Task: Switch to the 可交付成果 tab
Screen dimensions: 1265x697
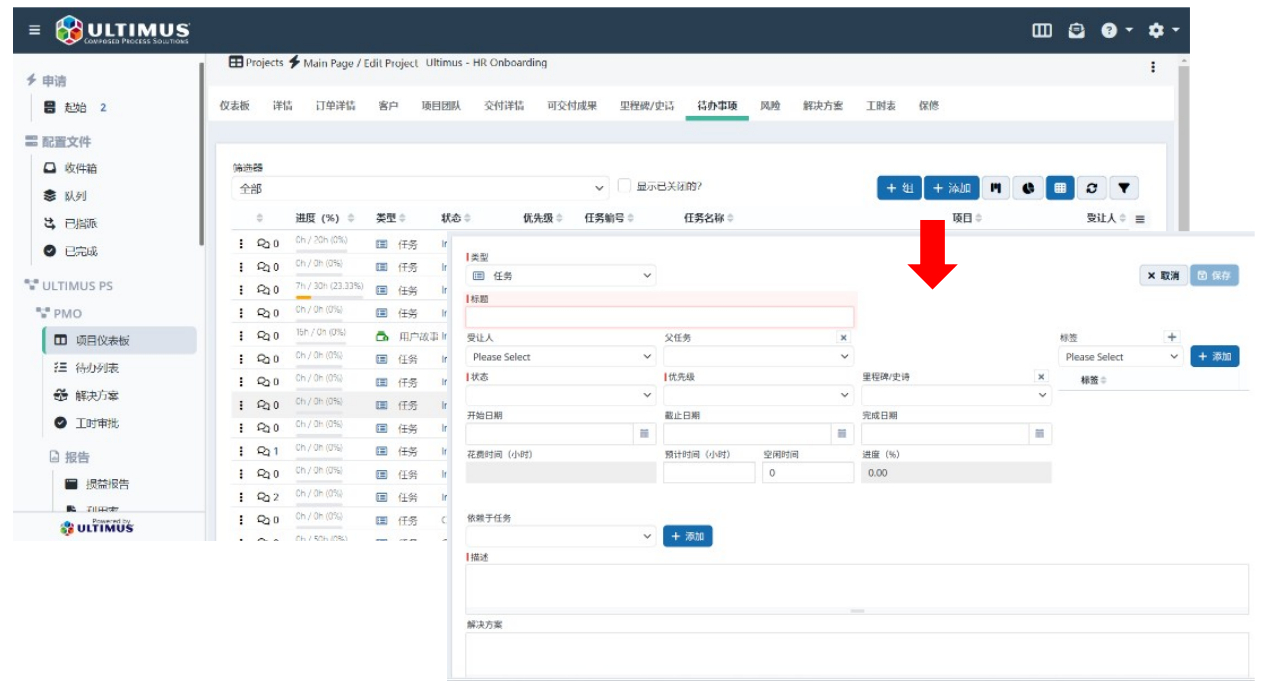Action: tap(572, 106)
